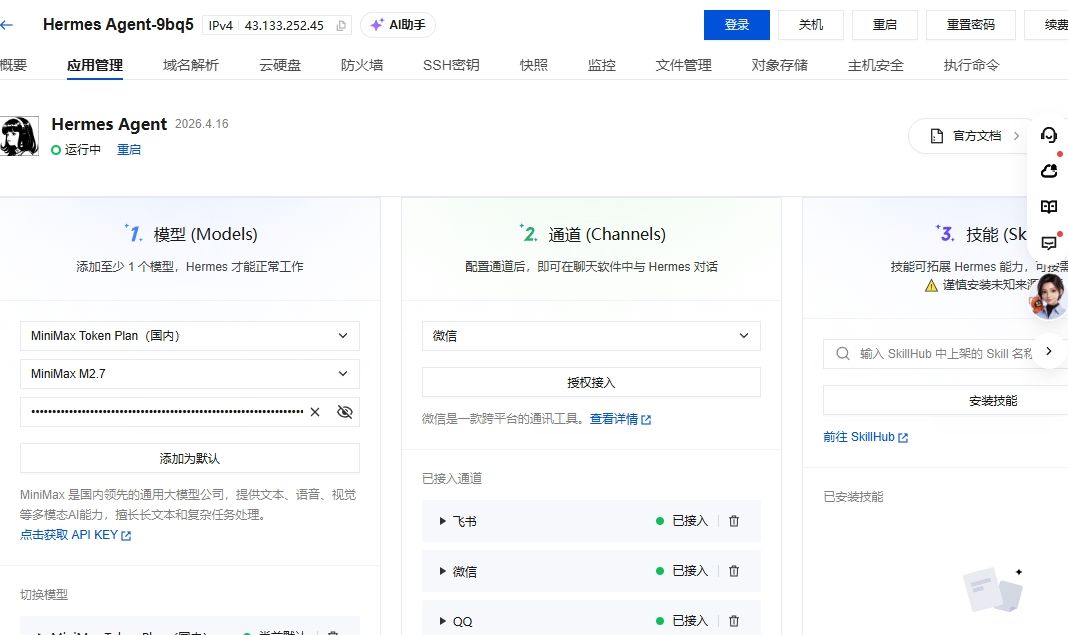Screen dimensions: 1068x635
Task: Open the 微信 channel dropdown
Action: click(x=591, y=336)
